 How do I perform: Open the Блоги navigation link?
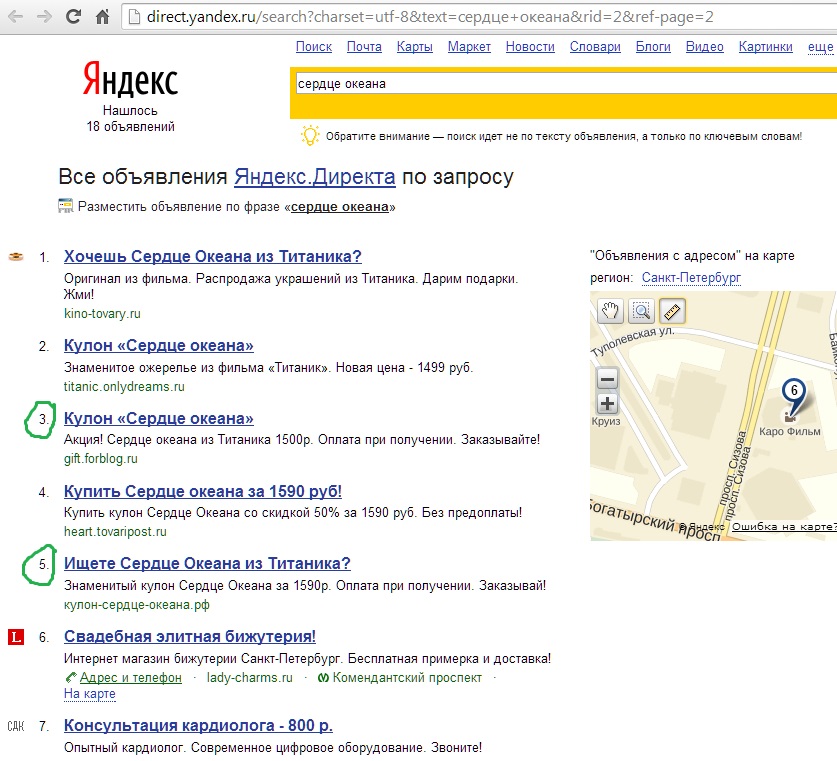tap(653, 47)
